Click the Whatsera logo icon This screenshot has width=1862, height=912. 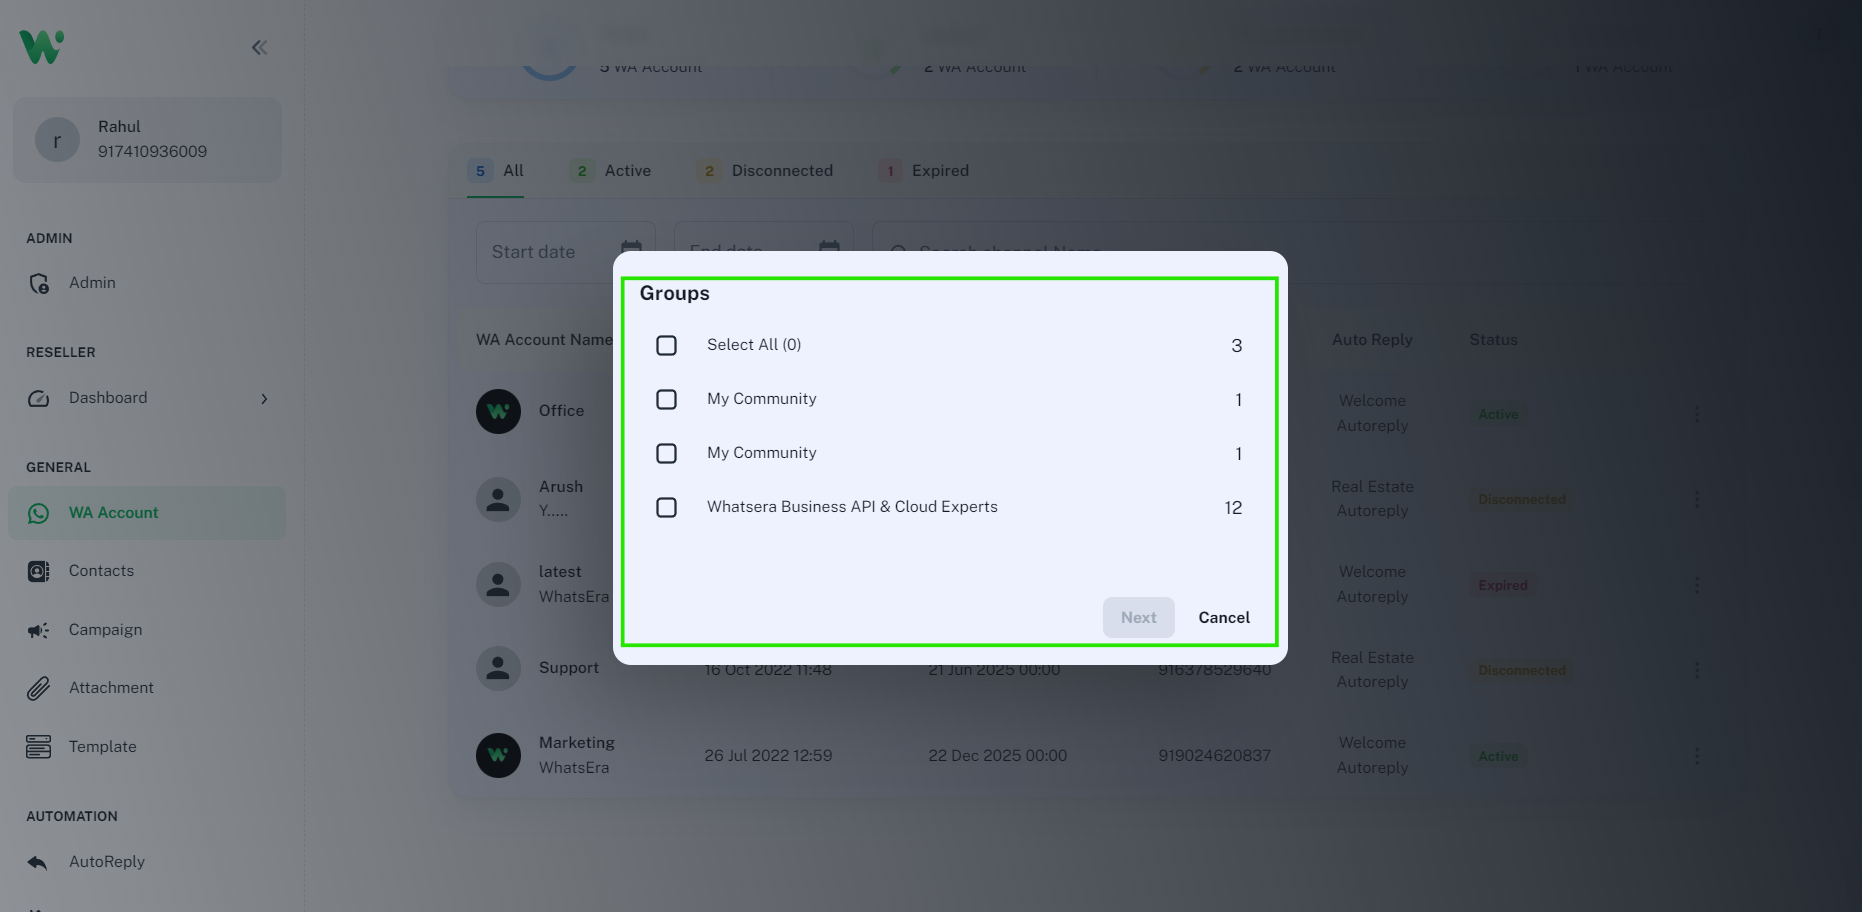click(41, 47)
